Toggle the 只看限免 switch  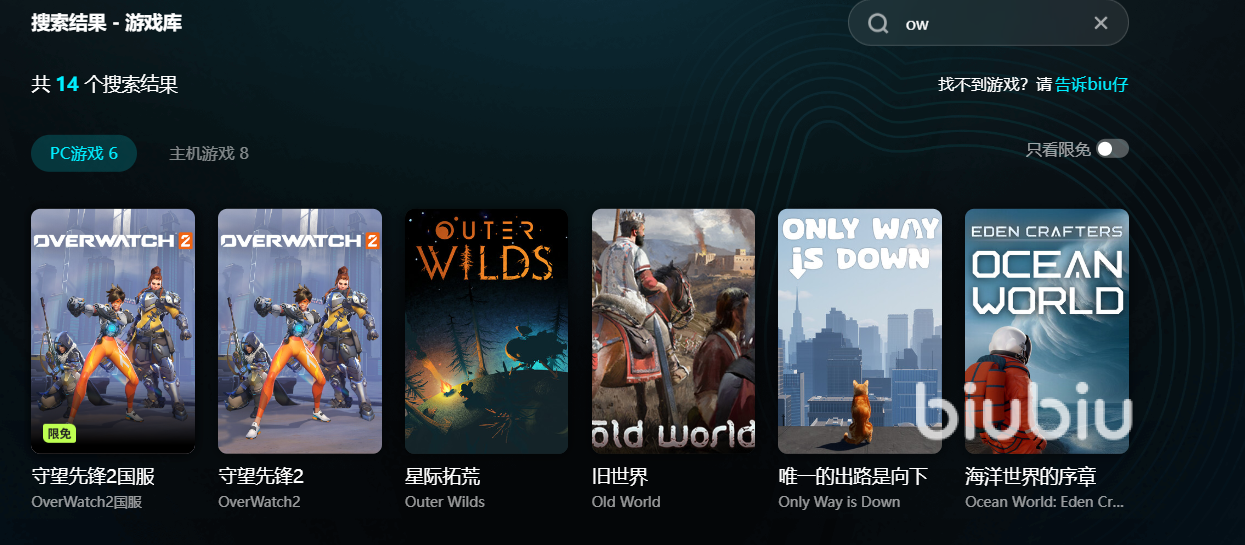1112,149
